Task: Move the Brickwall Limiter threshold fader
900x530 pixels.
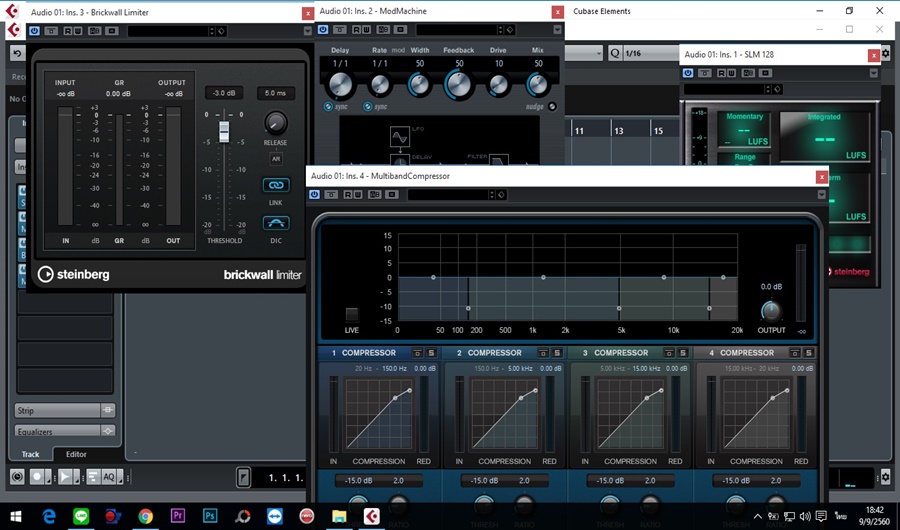Action: [224, 131]
